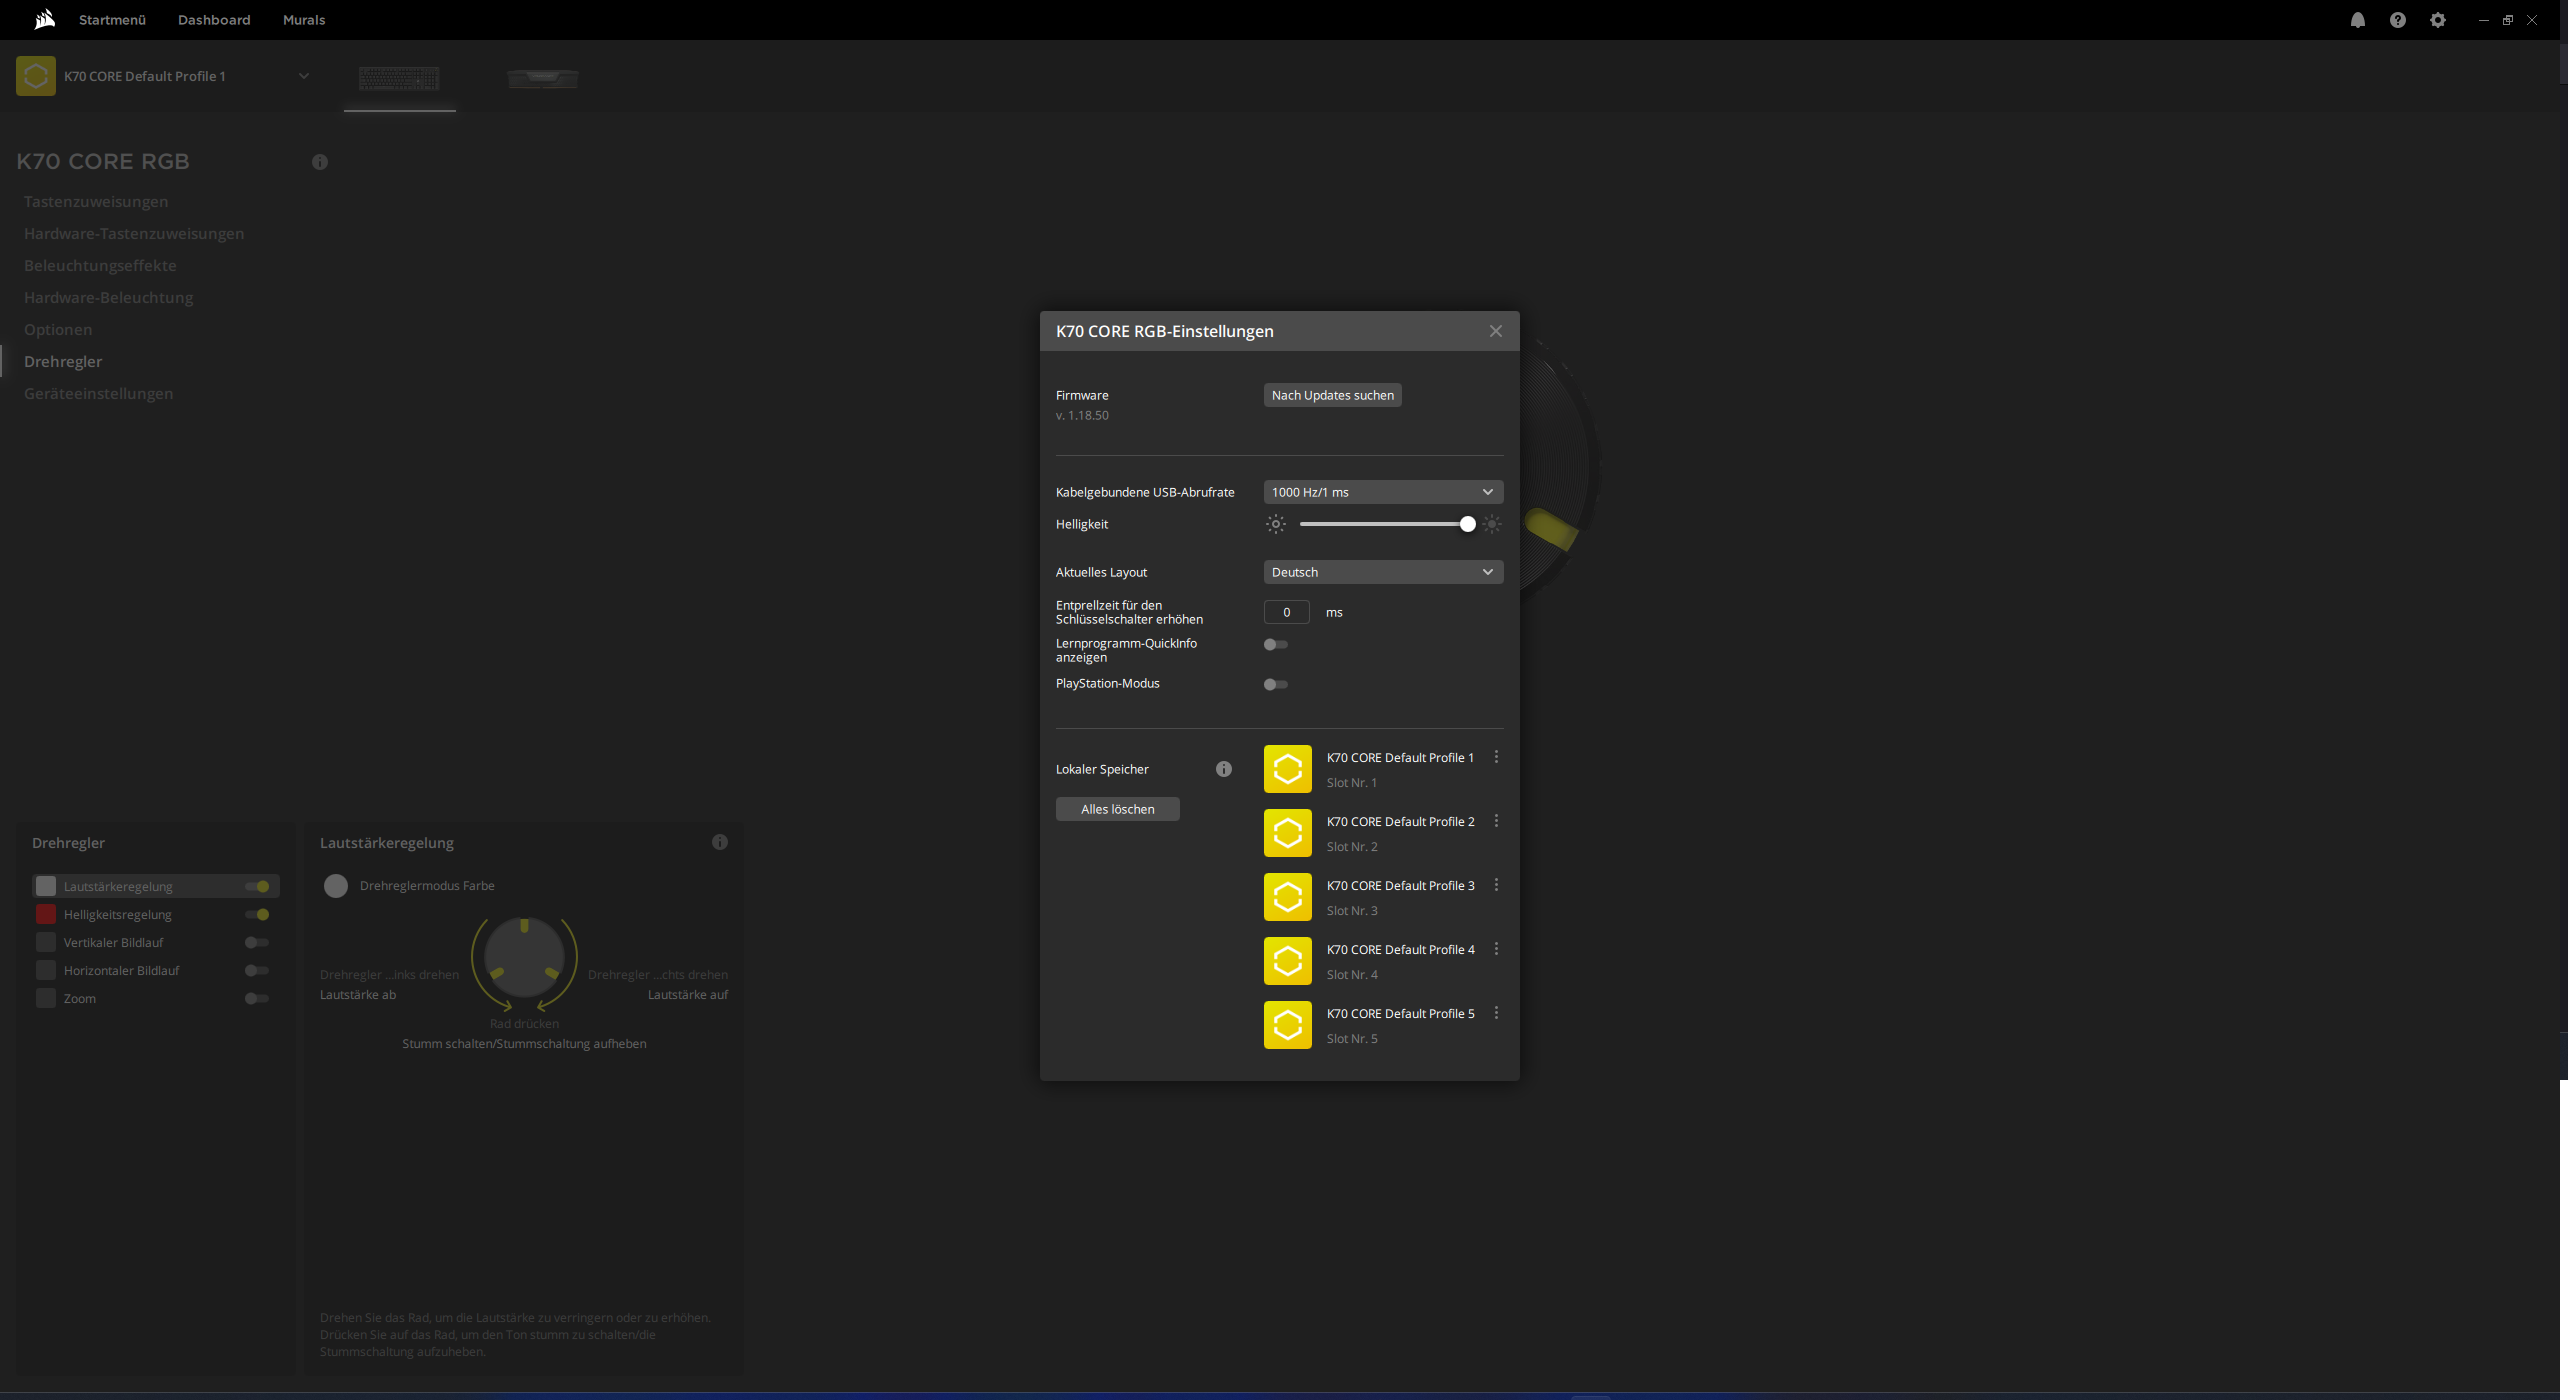The width and height of the screenshot is (2568, 1400).
Task: Click the K70 CORE Default Profile 1 icon
Action: [1287, 767]
